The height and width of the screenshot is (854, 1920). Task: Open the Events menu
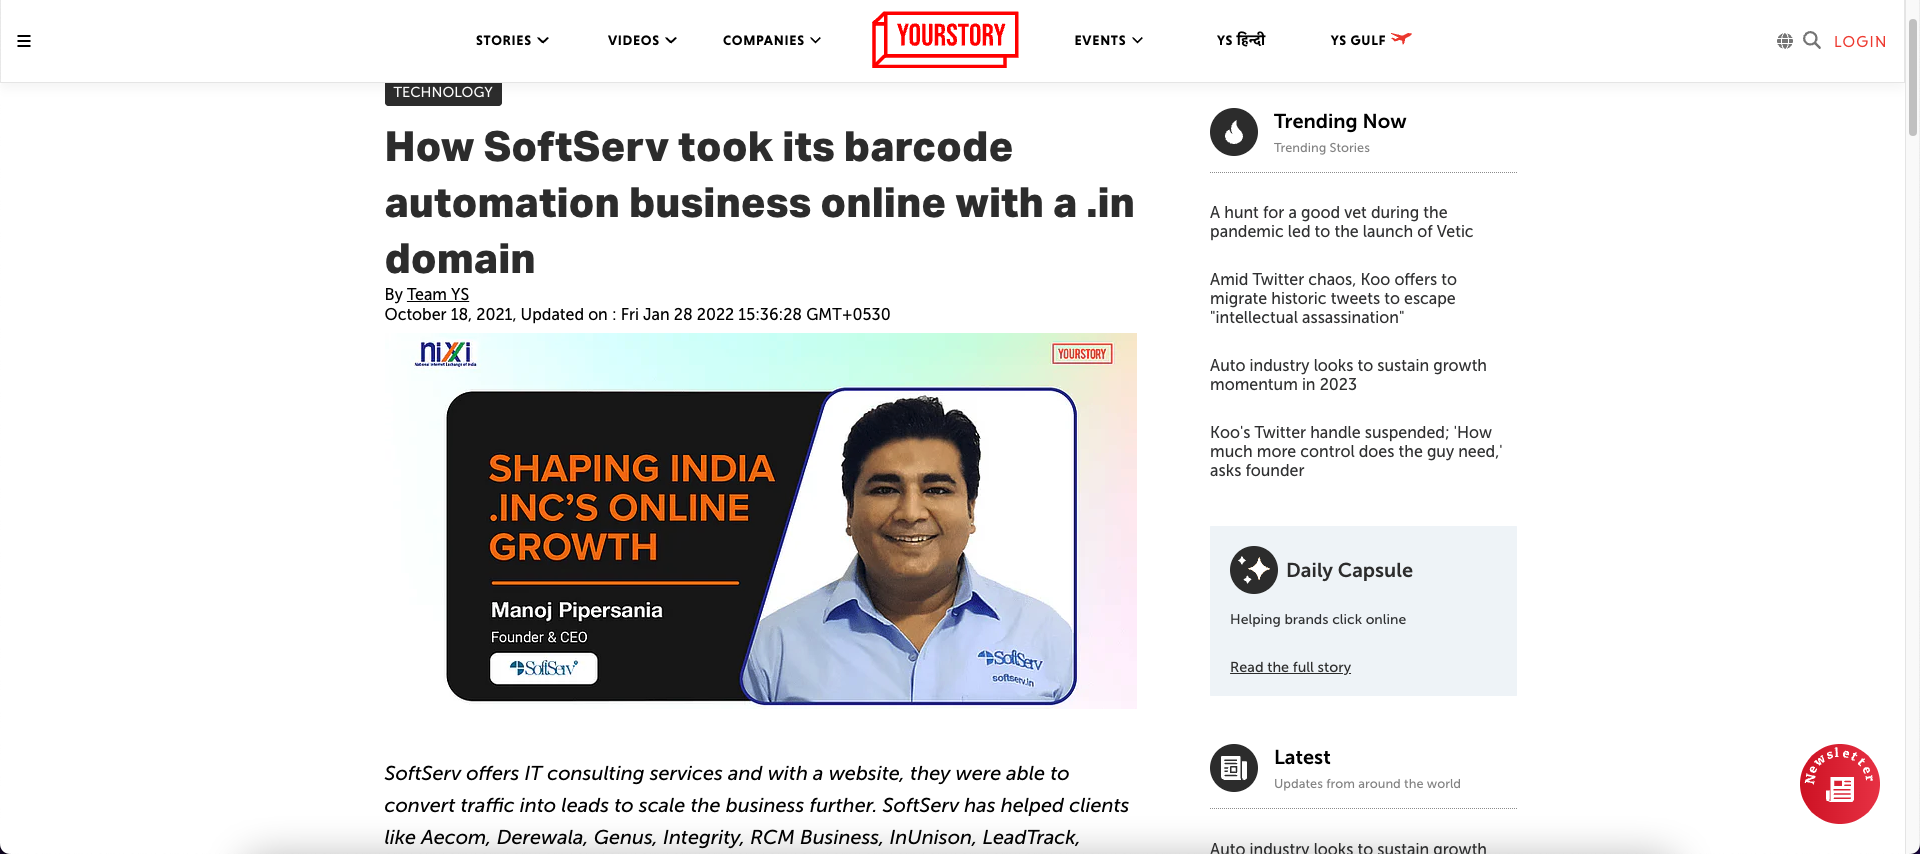(1108, 40)
